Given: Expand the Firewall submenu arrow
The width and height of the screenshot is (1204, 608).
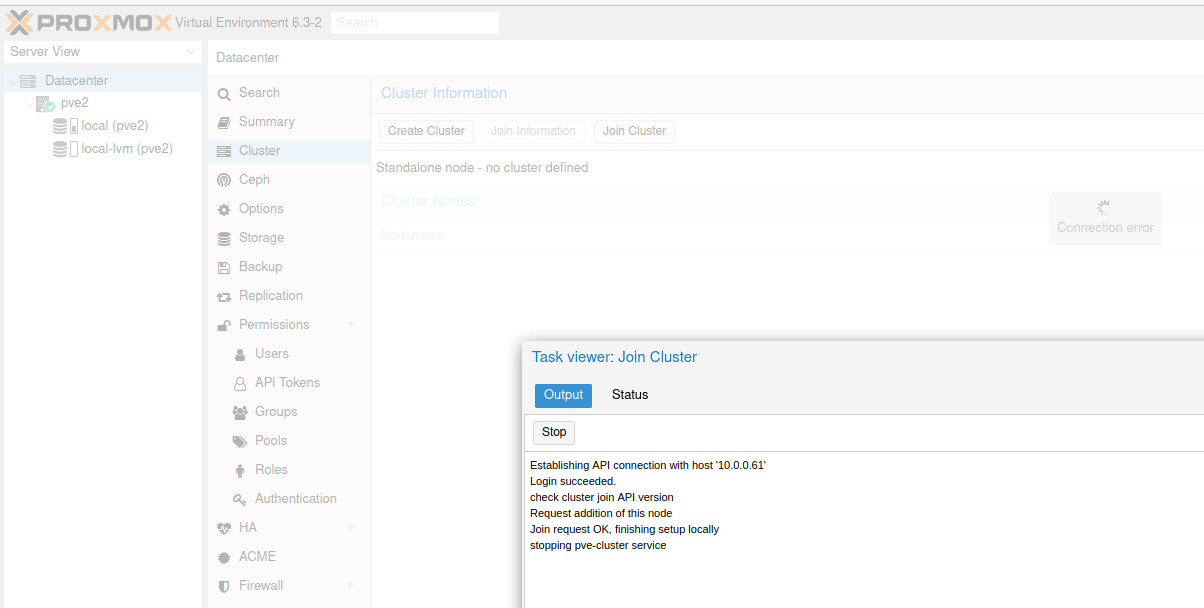Looking at the screenshot, I should point(351,586).
